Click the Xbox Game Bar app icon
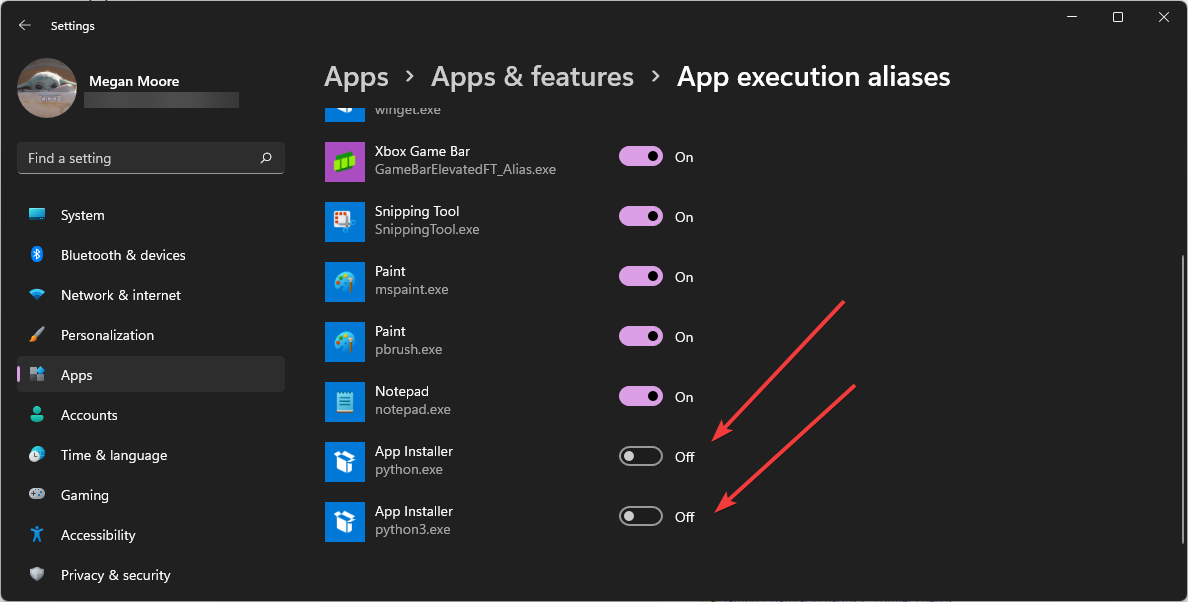Viewport: 1188px width, 602px height. (345, 162)
